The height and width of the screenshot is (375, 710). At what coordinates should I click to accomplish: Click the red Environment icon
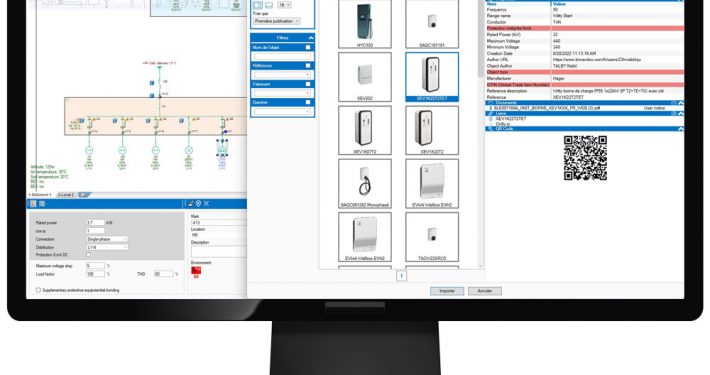196,271
